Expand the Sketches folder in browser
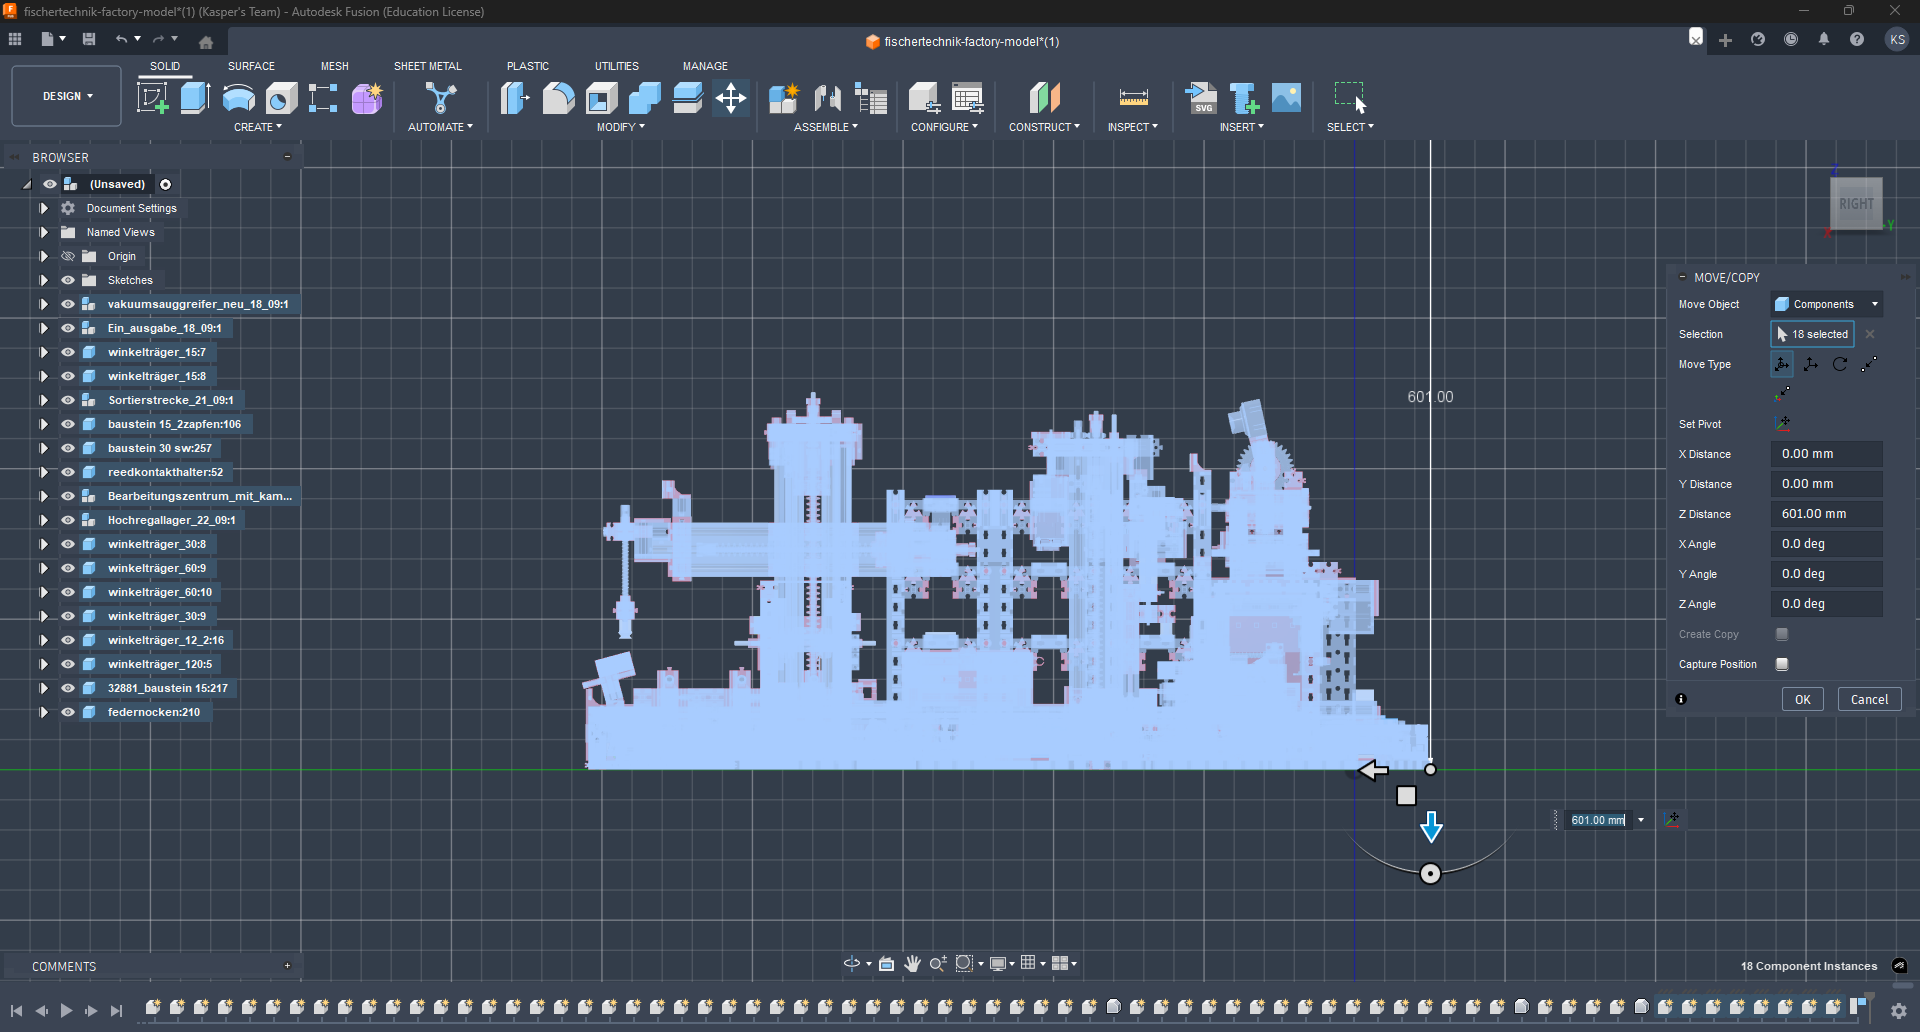Screen dimensions: 1920x1032 (43, 280)
